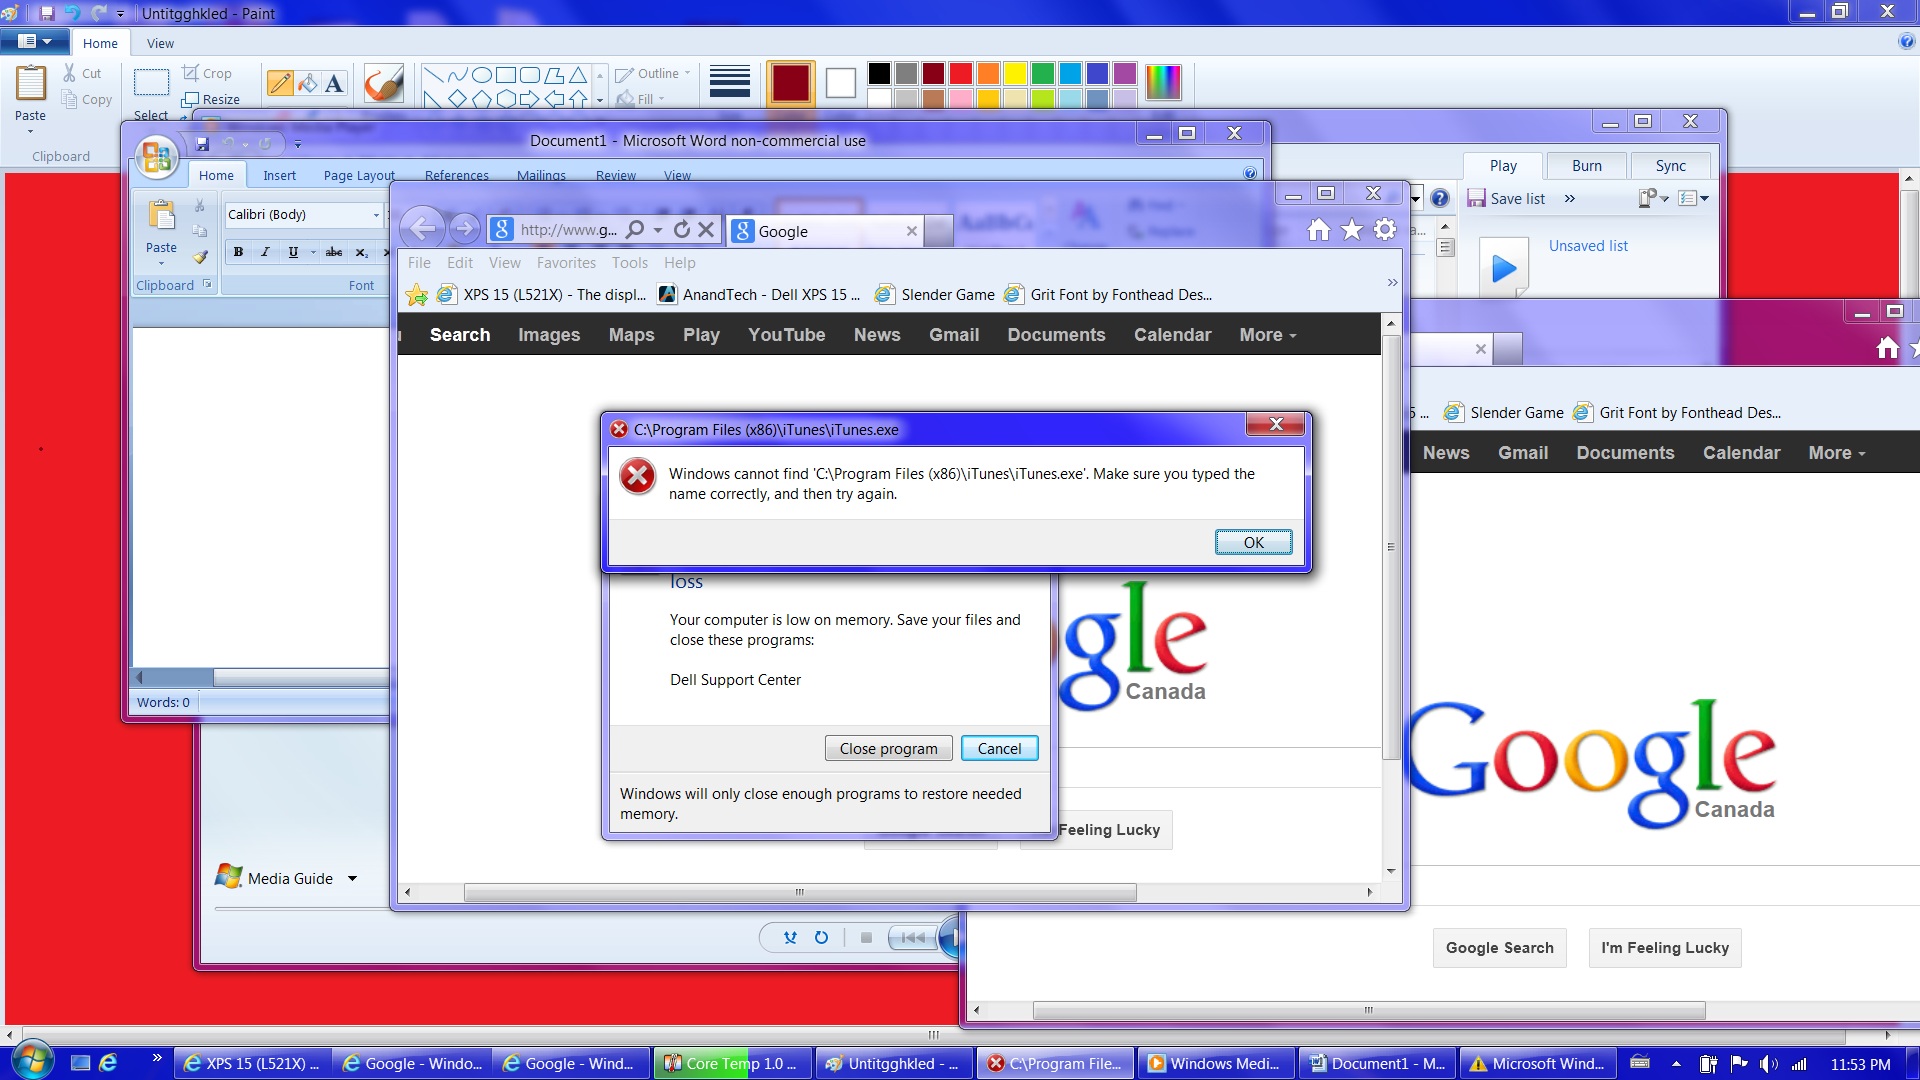The height and width of the screenshot is (1080, 1920).
Task: Click the Close program button
Action: (888, 749)
